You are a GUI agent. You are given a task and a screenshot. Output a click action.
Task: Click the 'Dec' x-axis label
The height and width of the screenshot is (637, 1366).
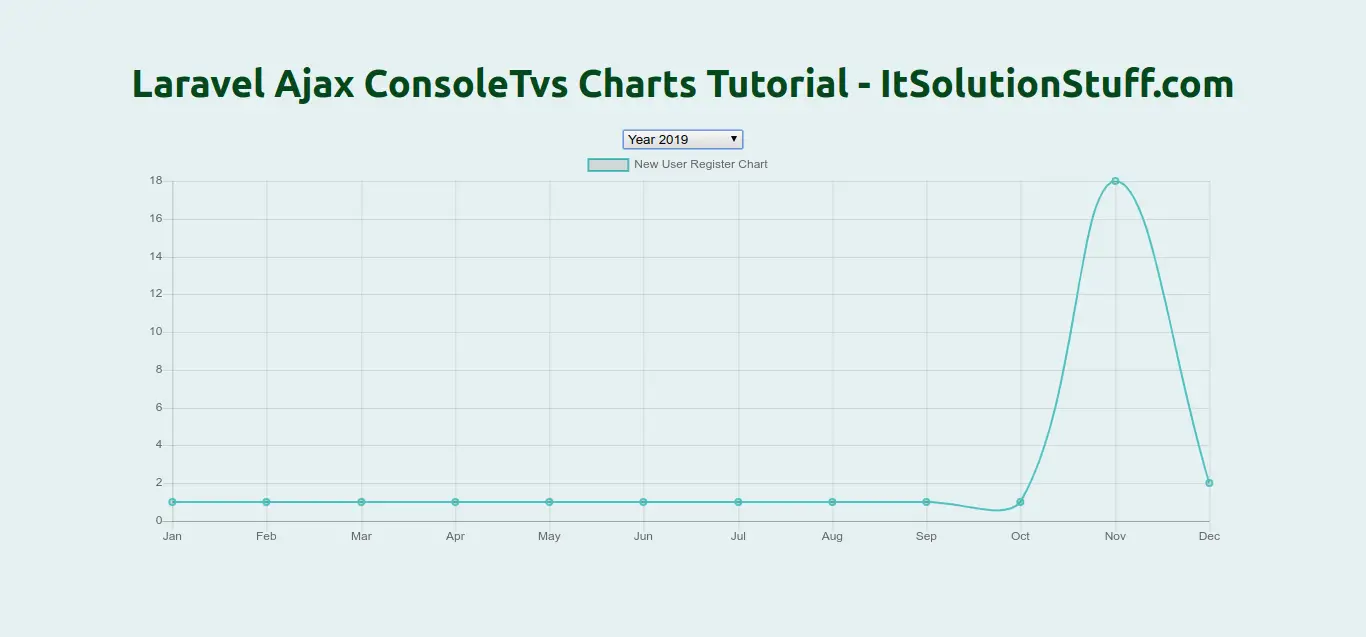(x=1209, y=537)
